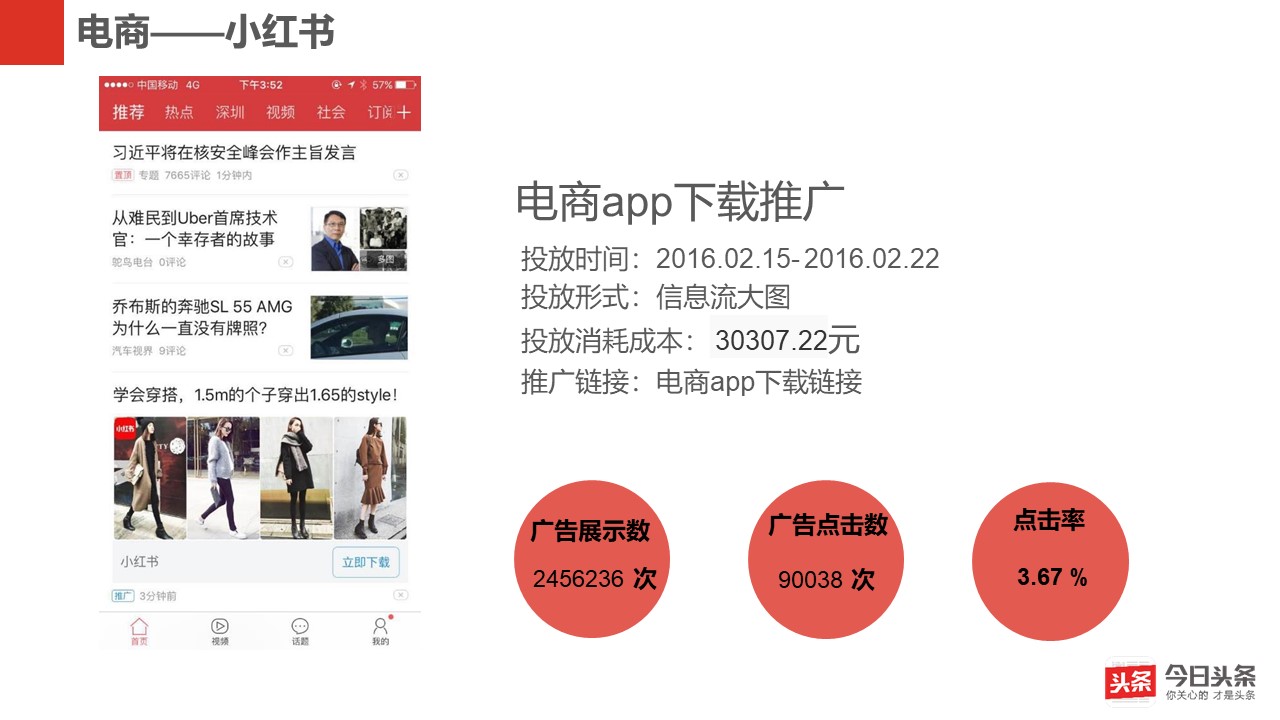This screenshot has width=1280, height=720.
Task: Dismiss the 小红书 ad with its X icon
Action: pos(400,596)
